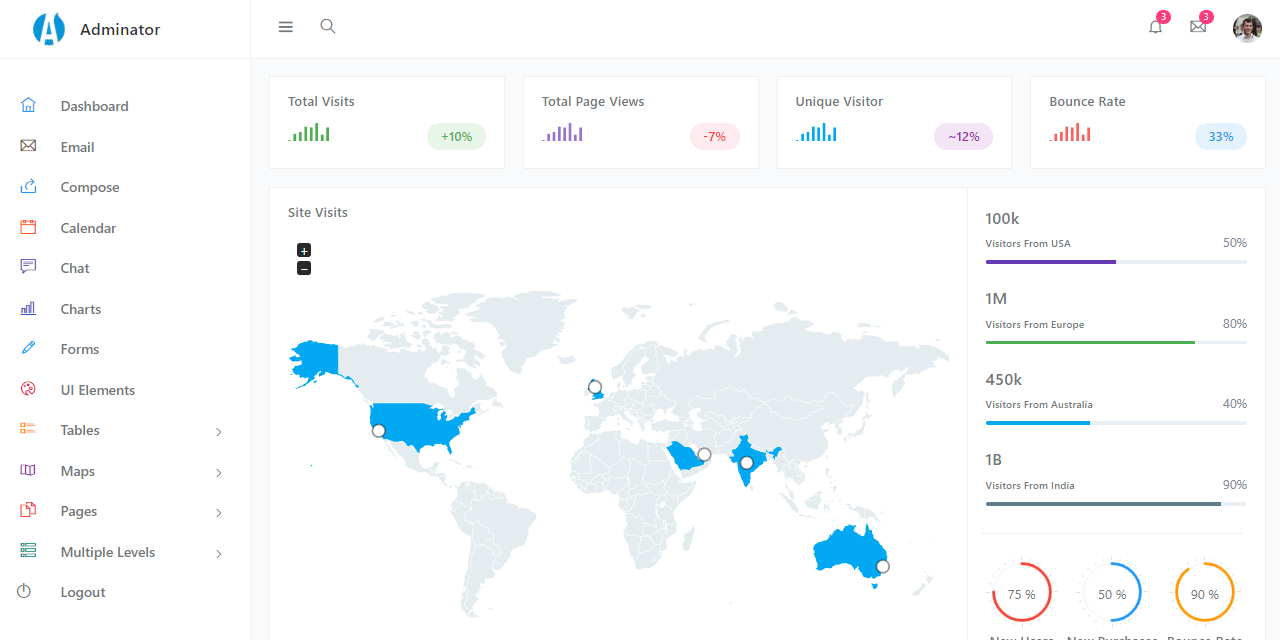The image size is (1280, 640).
Task: Expand the Maps submenu chevron
Action: click(x=219, y=472)
